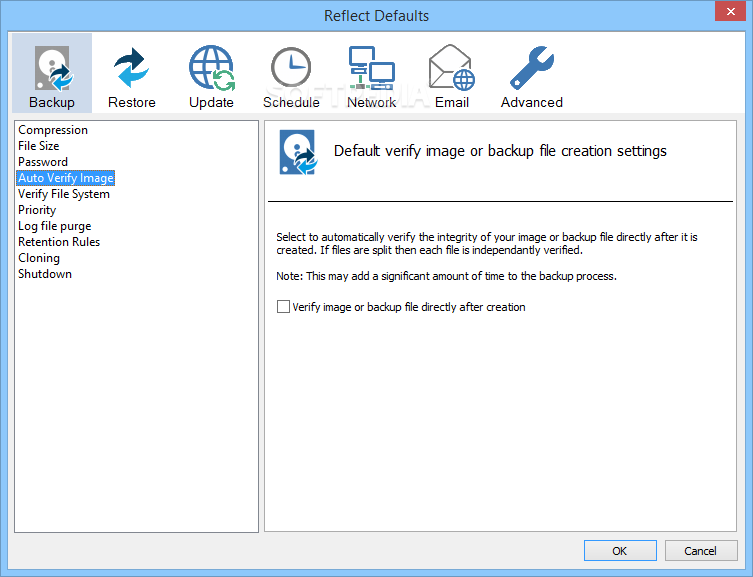
Task: Click the 'Note: This may add' text
Action: point(446,276)
